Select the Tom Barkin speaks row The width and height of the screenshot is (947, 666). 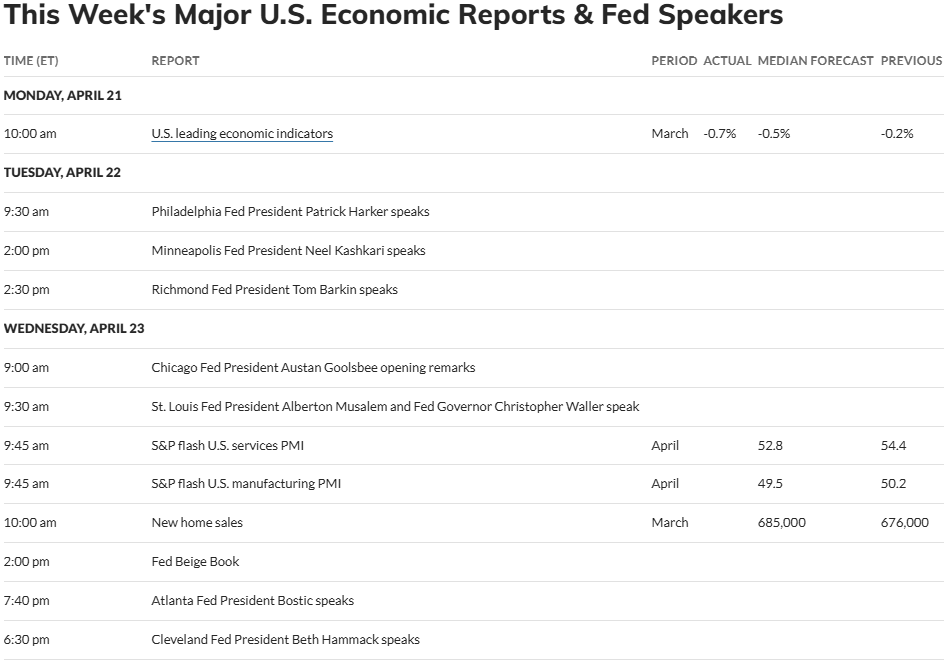pos(474,290)
